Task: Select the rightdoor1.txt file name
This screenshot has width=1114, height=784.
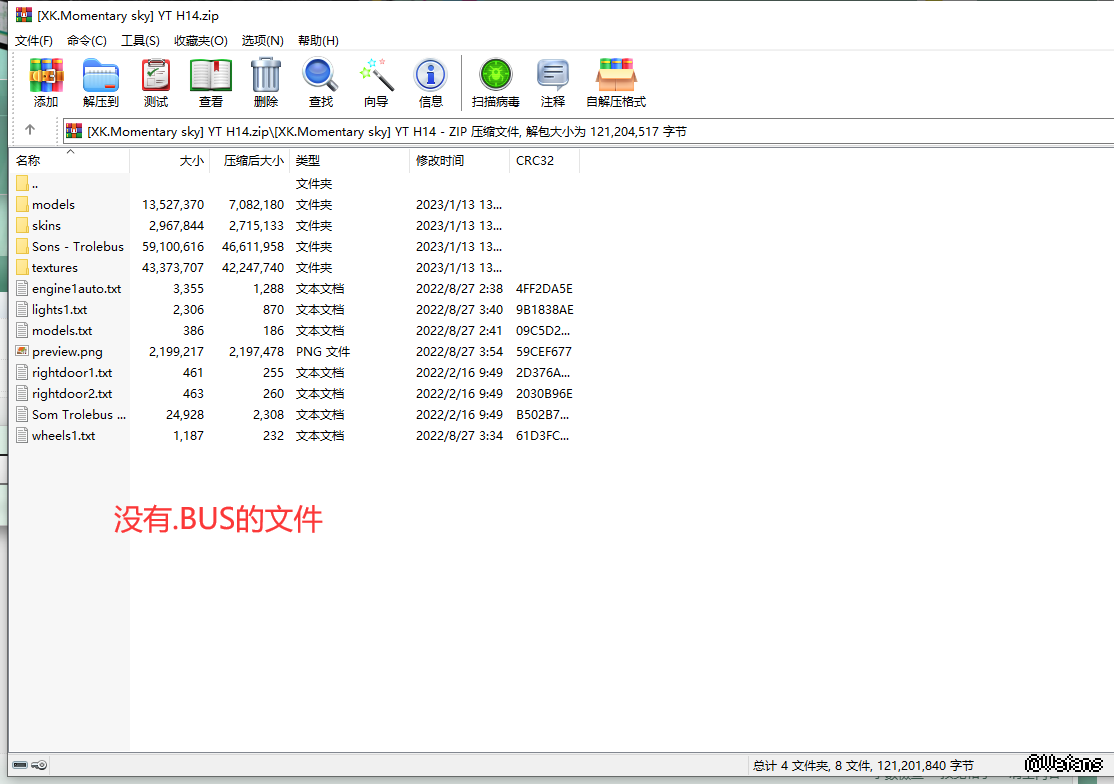Action: [x=72, y=373]
